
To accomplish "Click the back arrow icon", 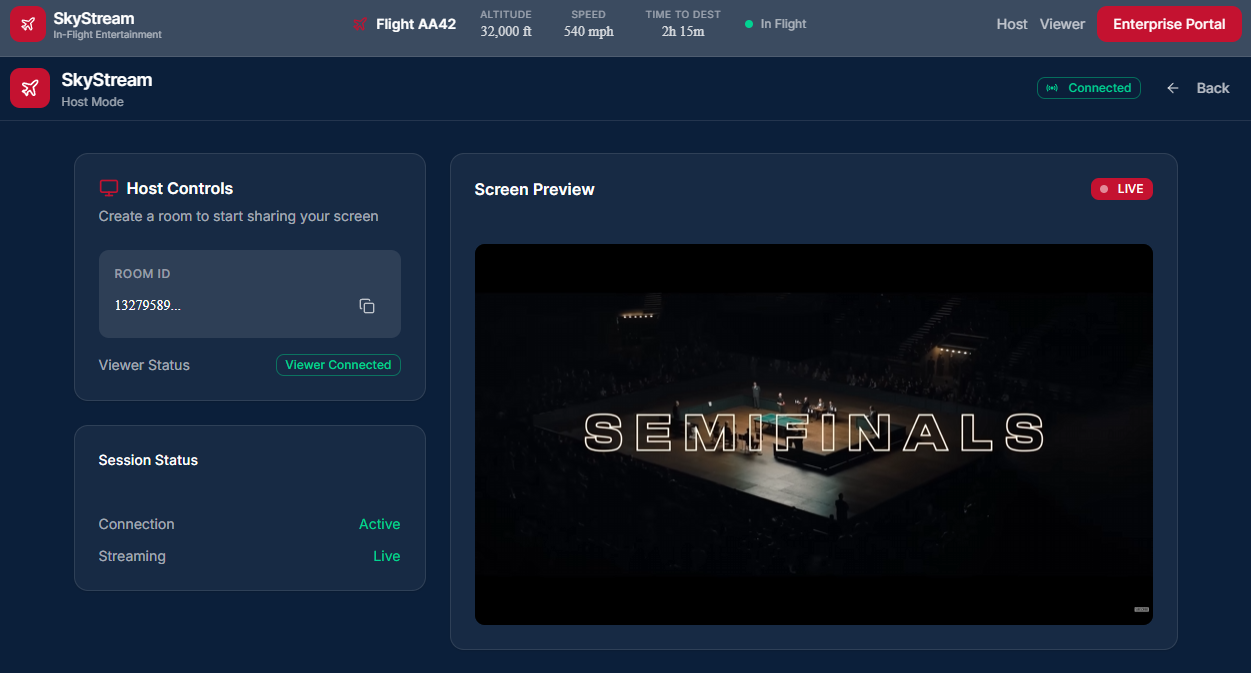I will coord(1173,88).
